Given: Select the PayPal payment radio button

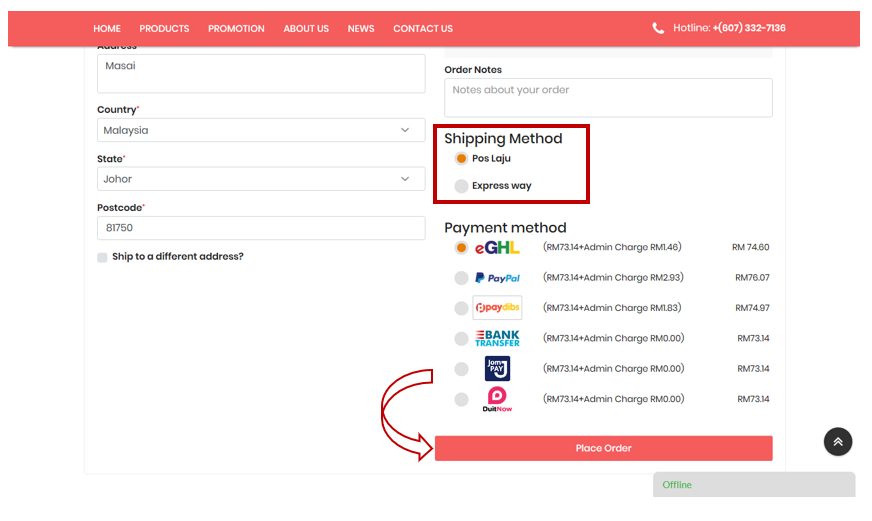Looking at the screenshot, I should tap(461, 278).
